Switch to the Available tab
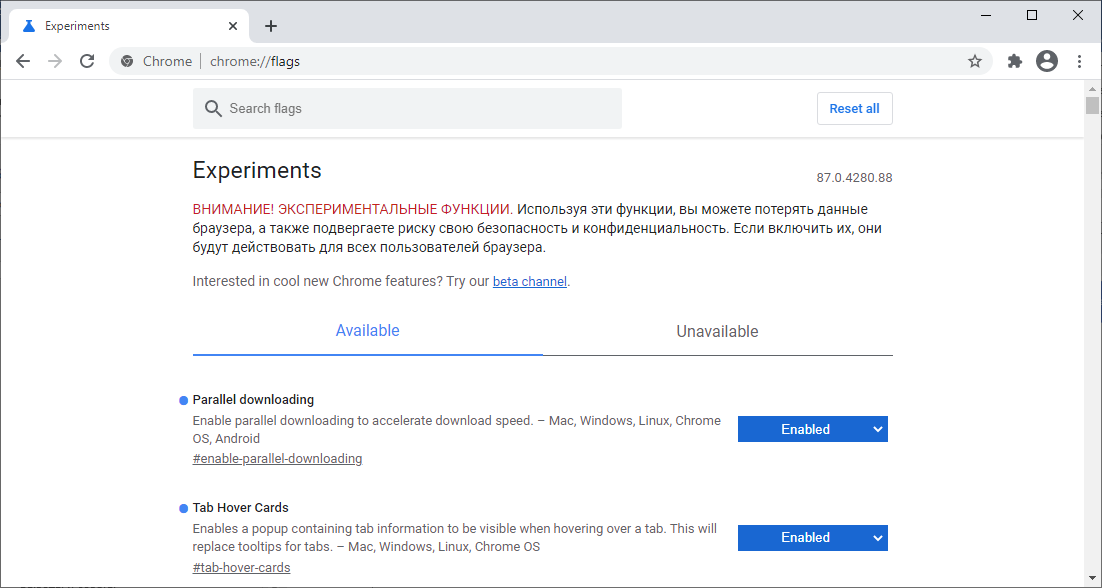The height and width of the screenshot is (588, 1102). (x=367, y=331)
